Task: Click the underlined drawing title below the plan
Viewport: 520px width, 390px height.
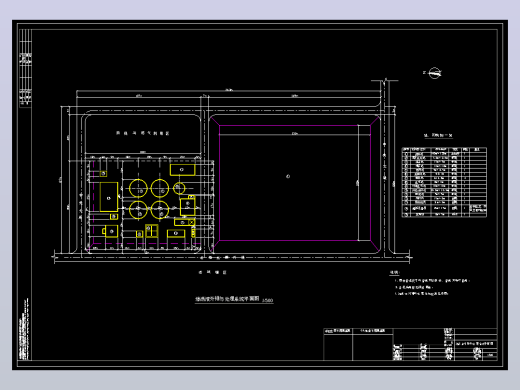Action: pos(227,299)
